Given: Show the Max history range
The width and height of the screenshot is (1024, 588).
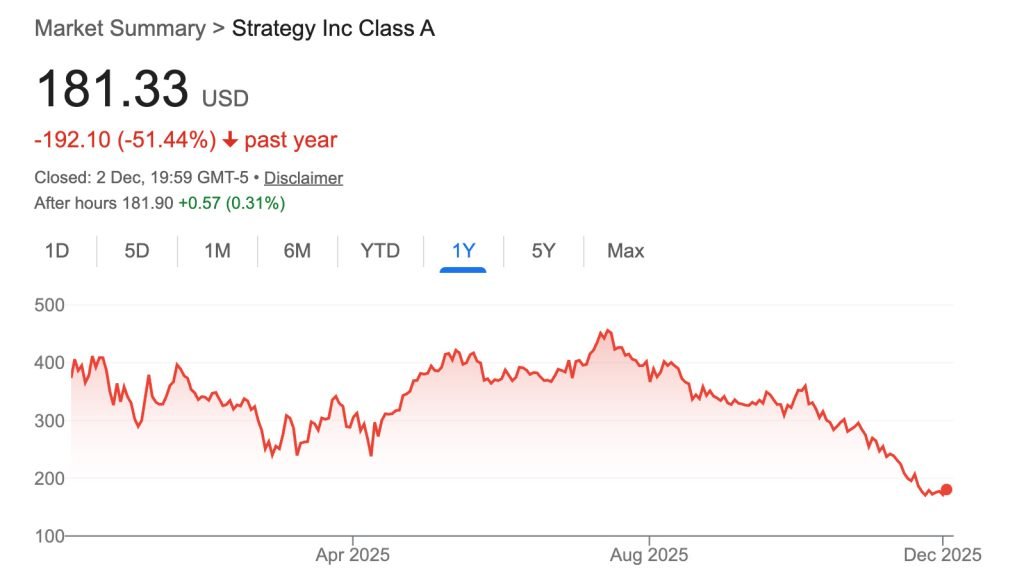Looking at the screenshot, I should [625, 251].
